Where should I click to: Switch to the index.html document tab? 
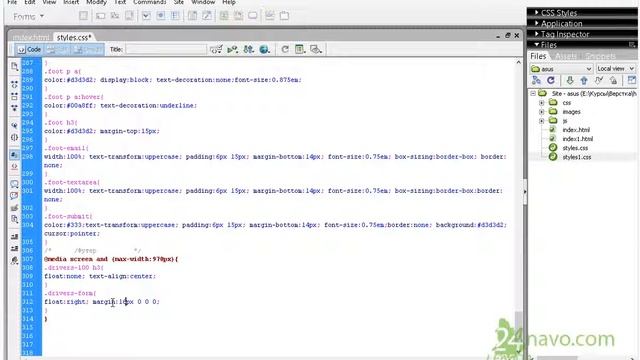tap(31, 37)
